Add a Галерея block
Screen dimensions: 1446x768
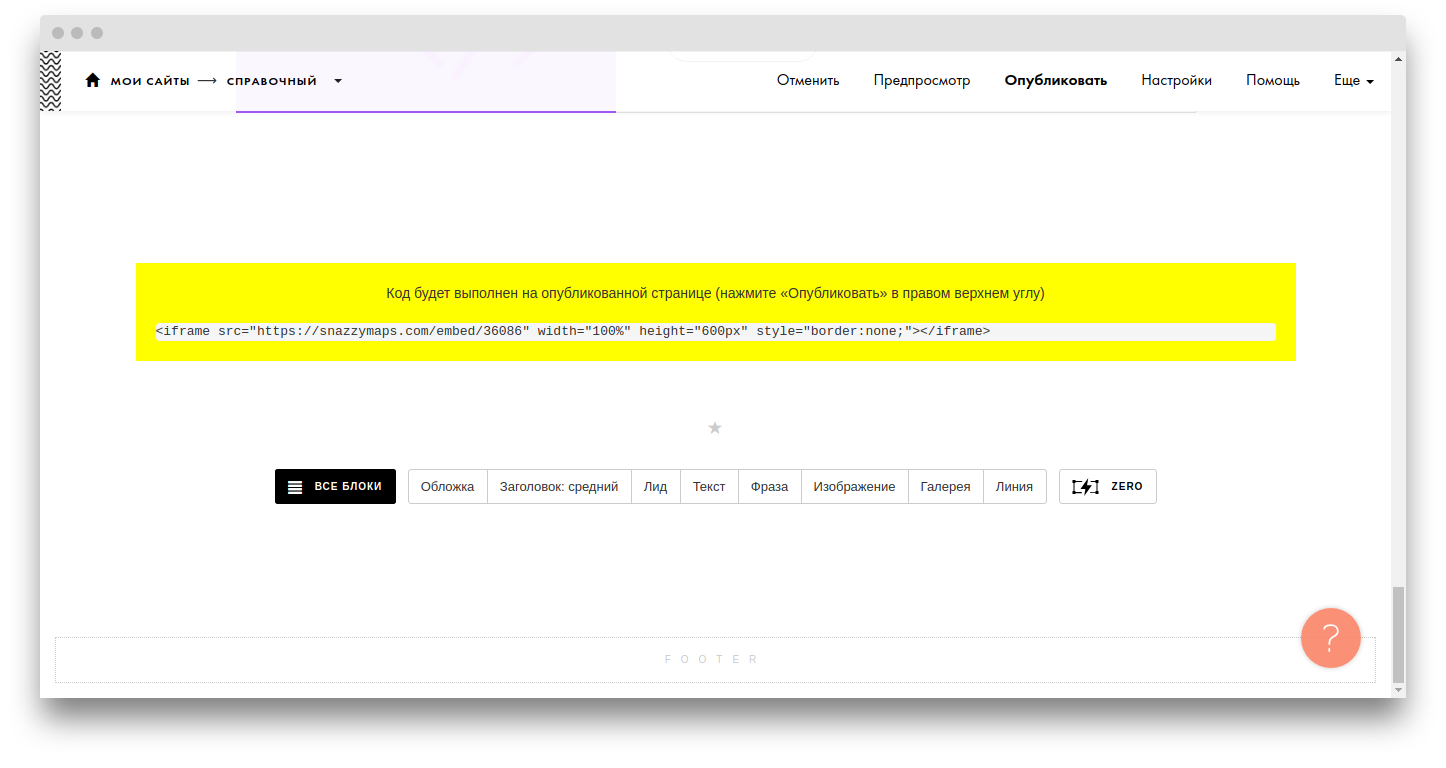tap(946, 487)
